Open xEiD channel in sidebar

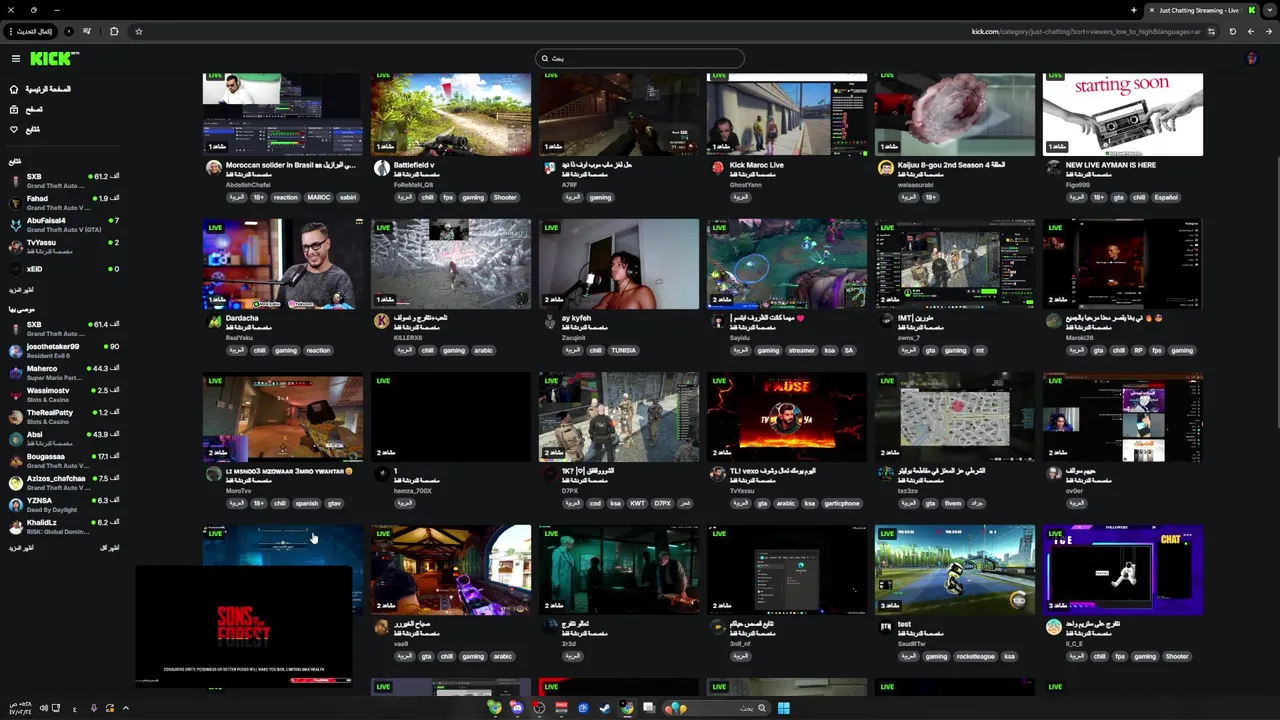tap(64, 269)
